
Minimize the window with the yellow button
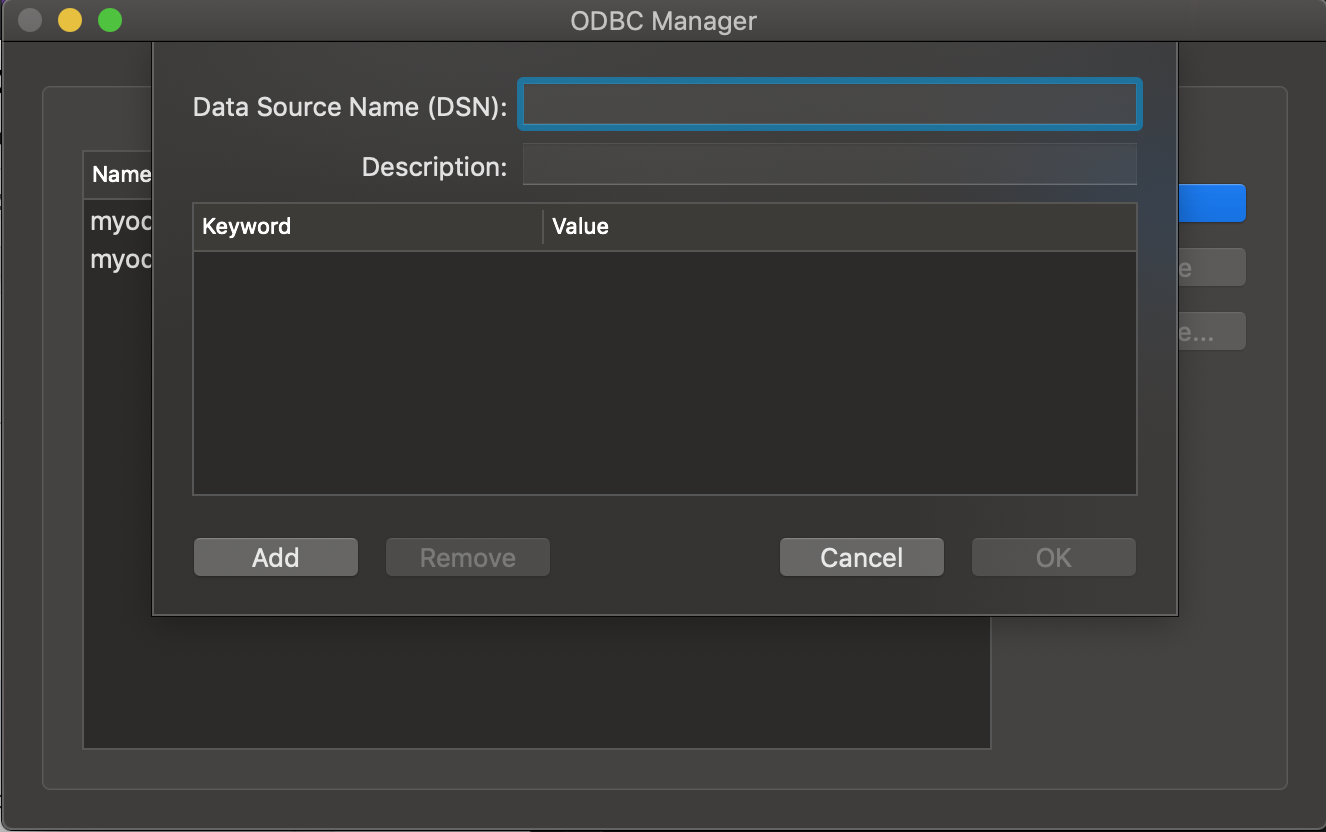(x=70, y=20)
